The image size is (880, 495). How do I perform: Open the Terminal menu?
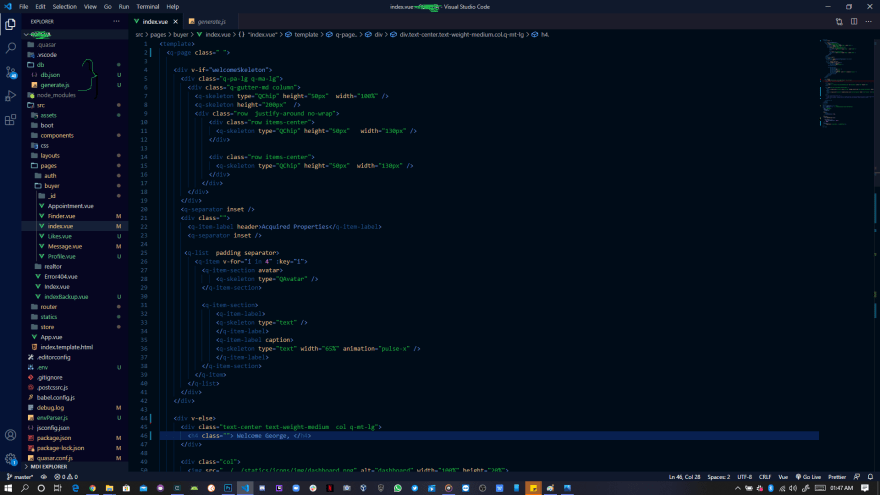148,7
